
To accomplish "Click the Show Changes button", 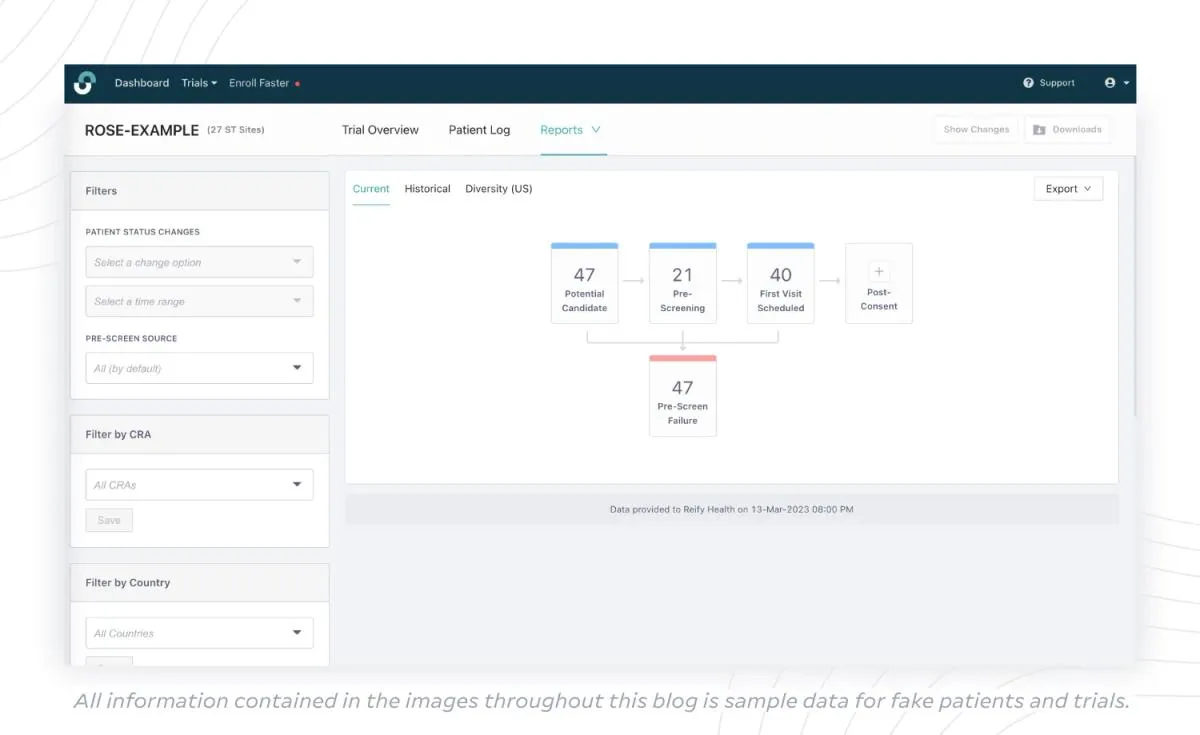I will tap(975, 129).
